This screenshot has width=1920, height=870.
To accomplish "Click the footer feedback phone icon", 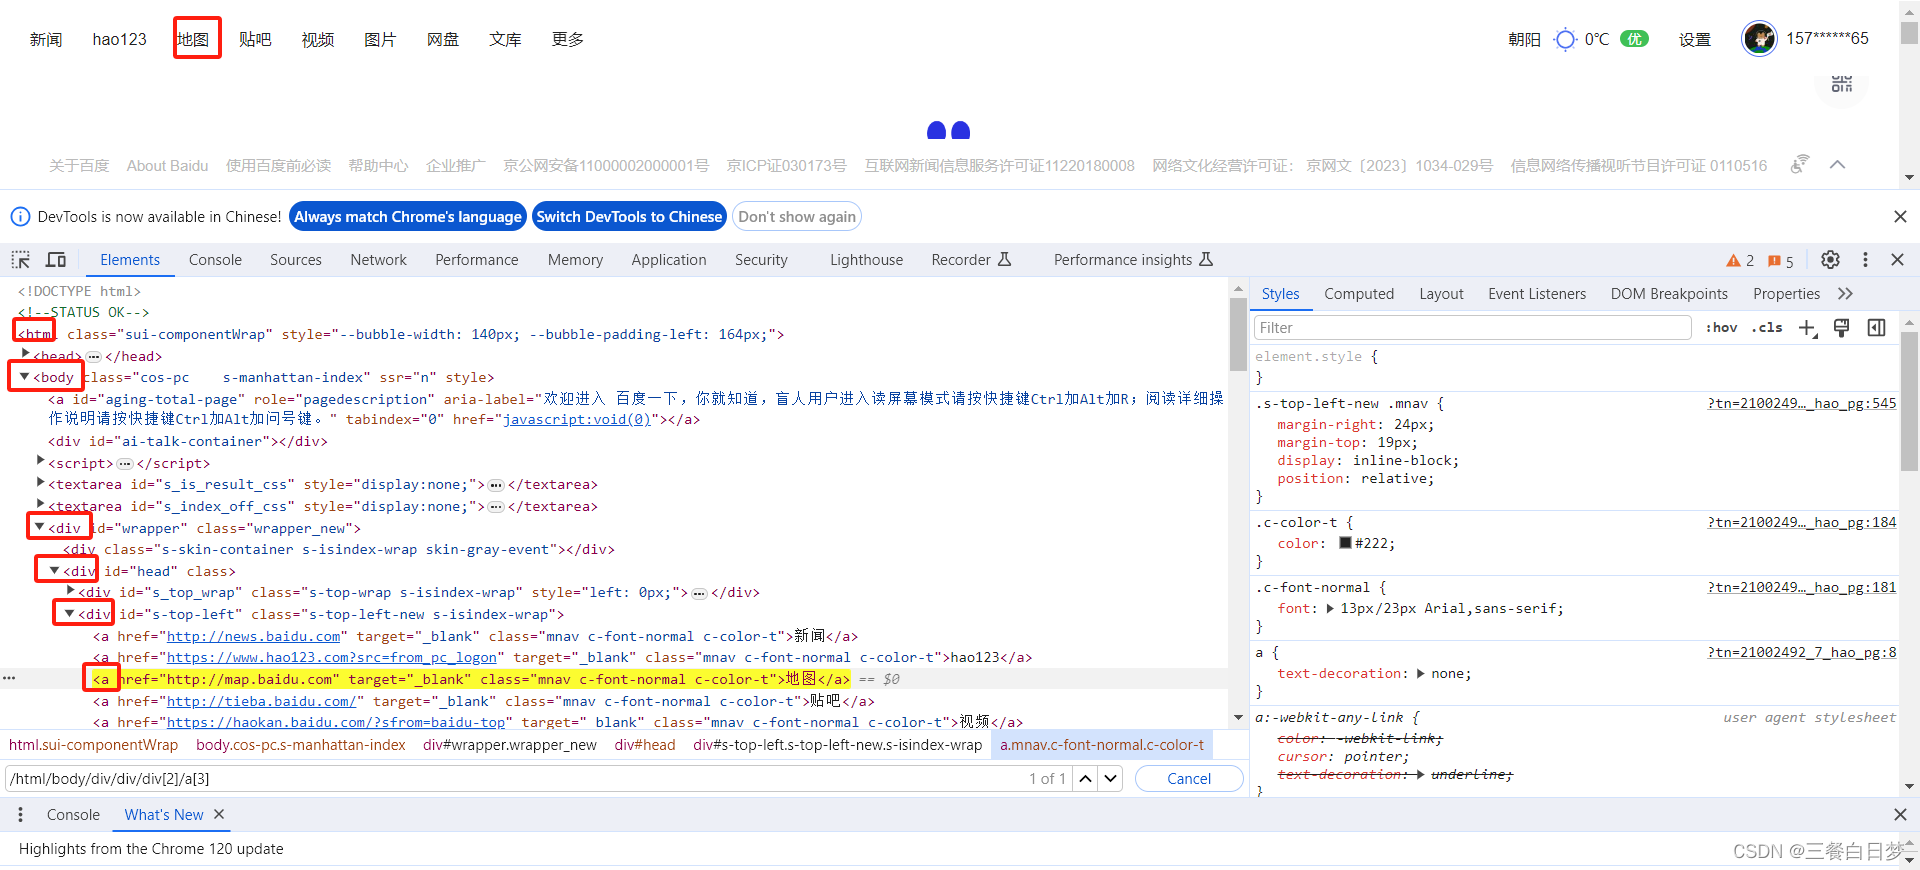I will coord(1799,164).
